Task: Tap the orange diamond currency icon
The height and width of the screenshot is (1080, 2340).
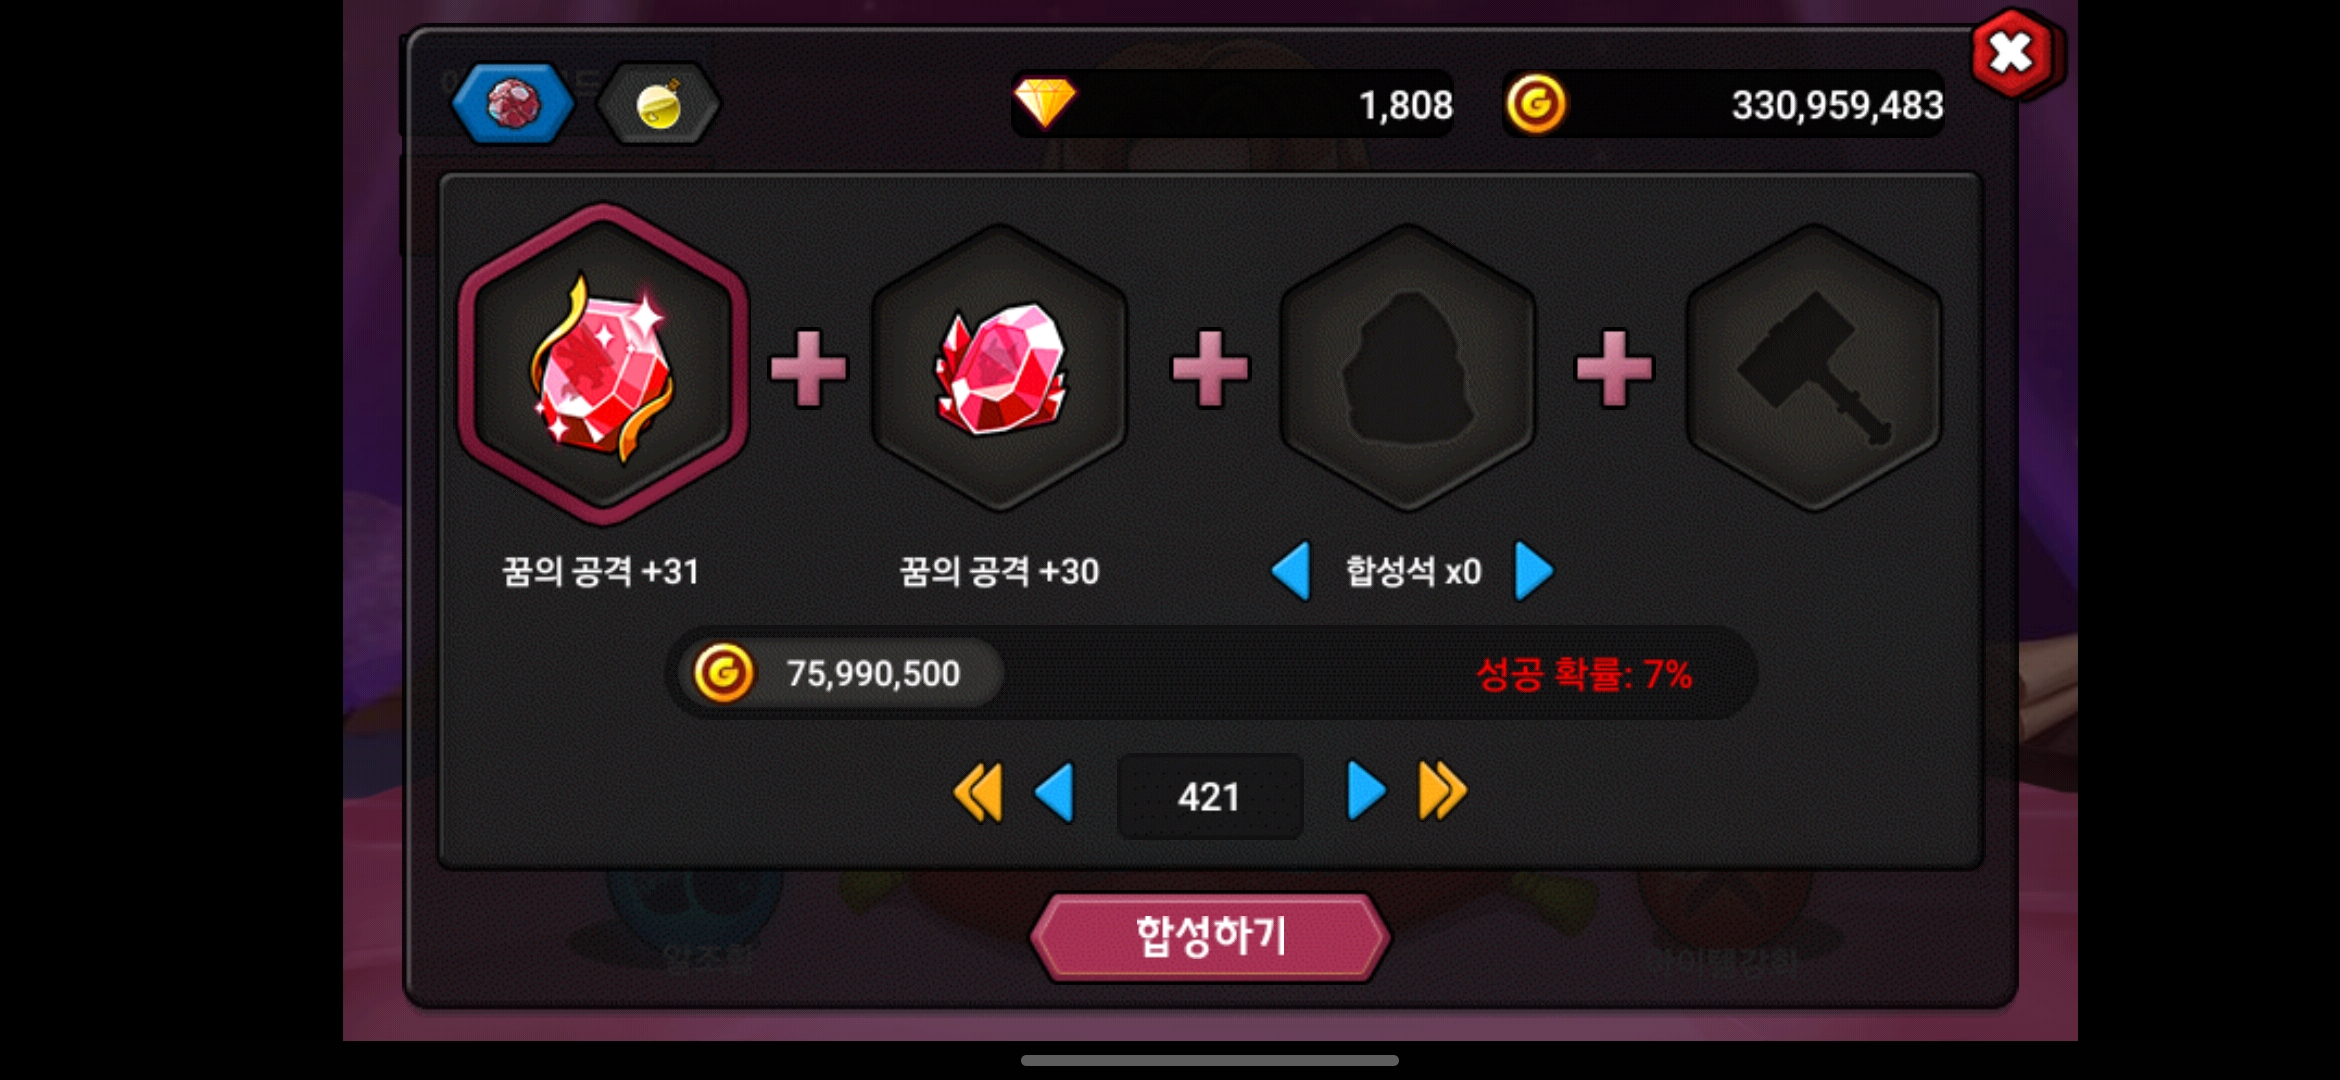Action: 1044,104
